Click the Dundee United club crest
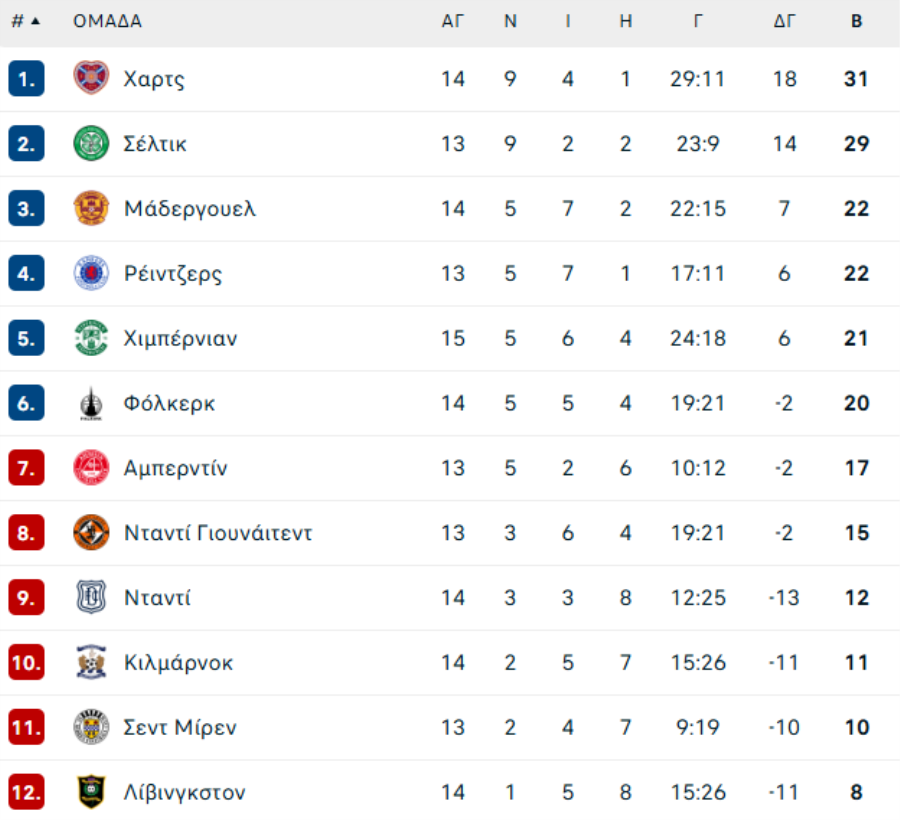 pos(91,533)
